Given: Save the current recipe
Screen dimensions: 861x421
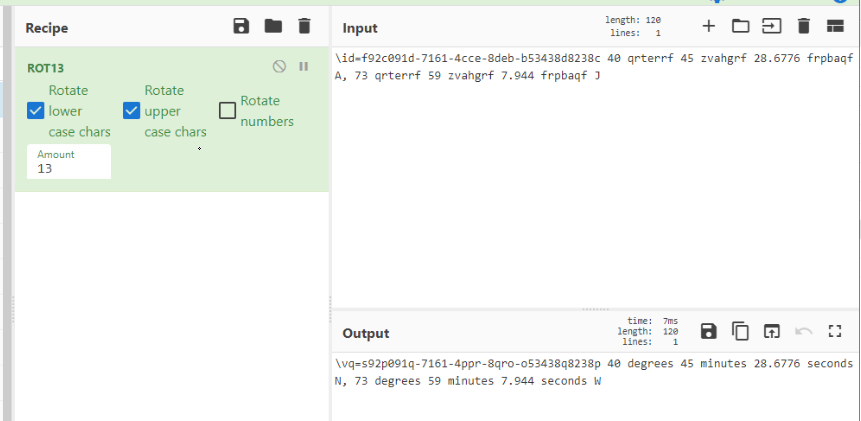Looking at the screenshot, I should 241,27.
